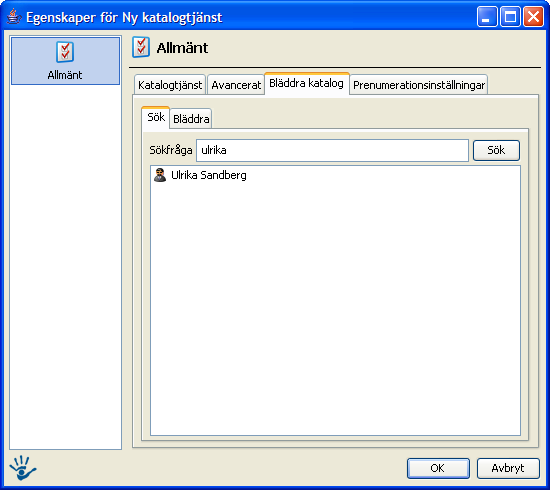Select the Allmänt checklist icon in left sidebar
The image size is (550, 490).
(65, 52)
